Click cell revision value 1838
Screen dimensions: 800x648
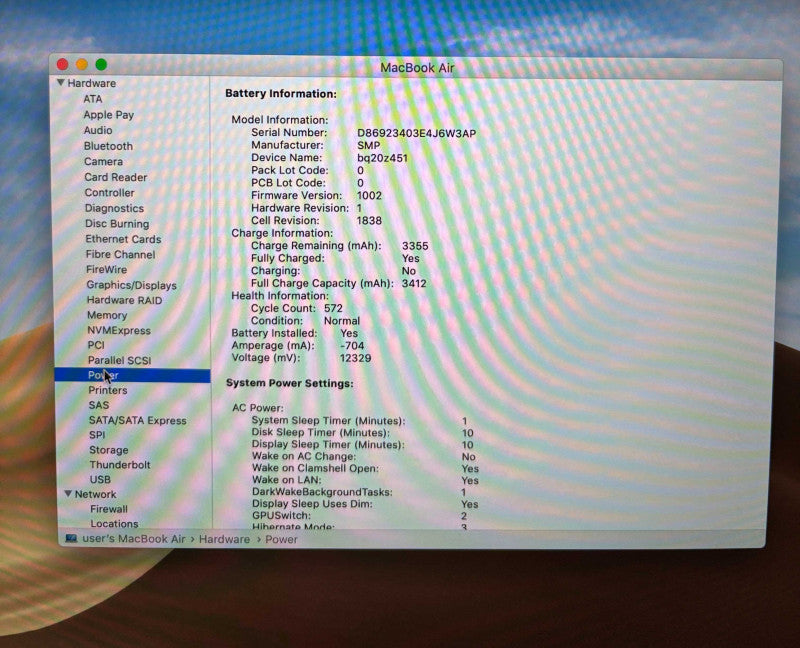point(369,220)
